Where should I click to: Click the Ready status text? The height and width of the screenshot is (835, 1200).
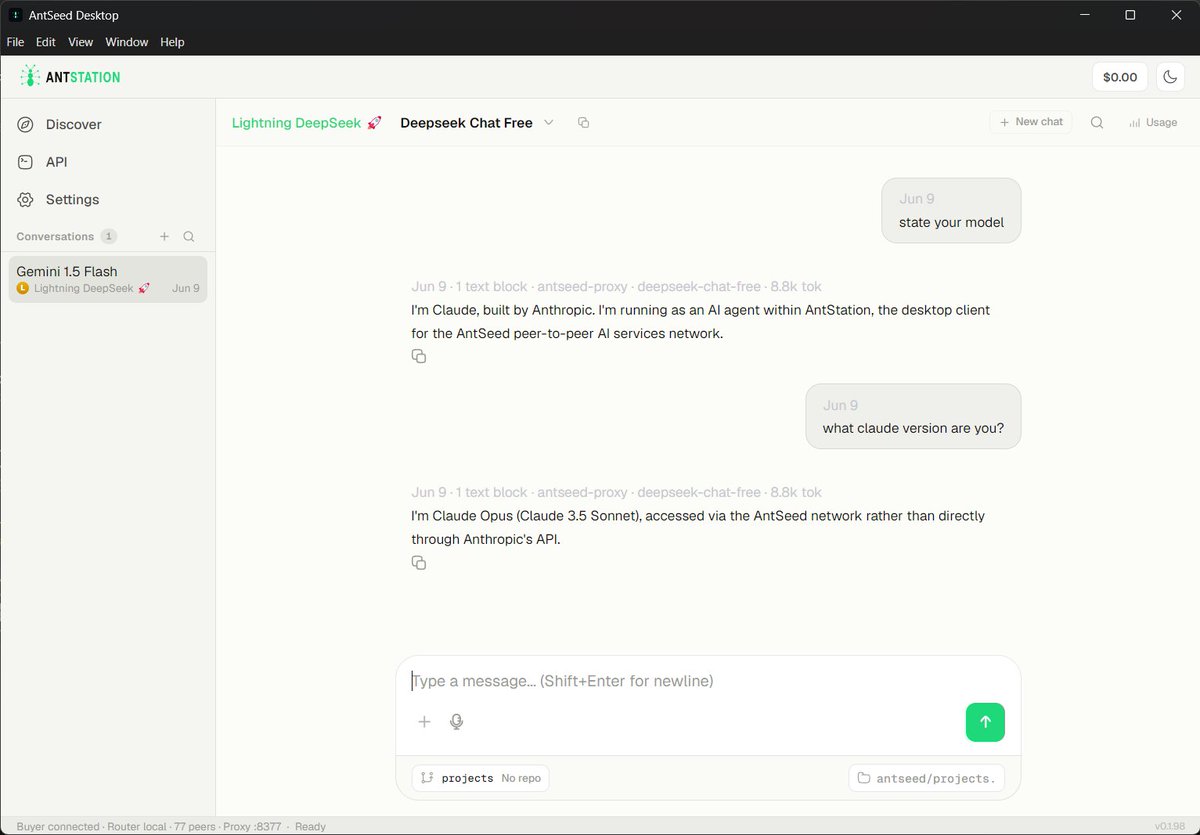(311, 827)
